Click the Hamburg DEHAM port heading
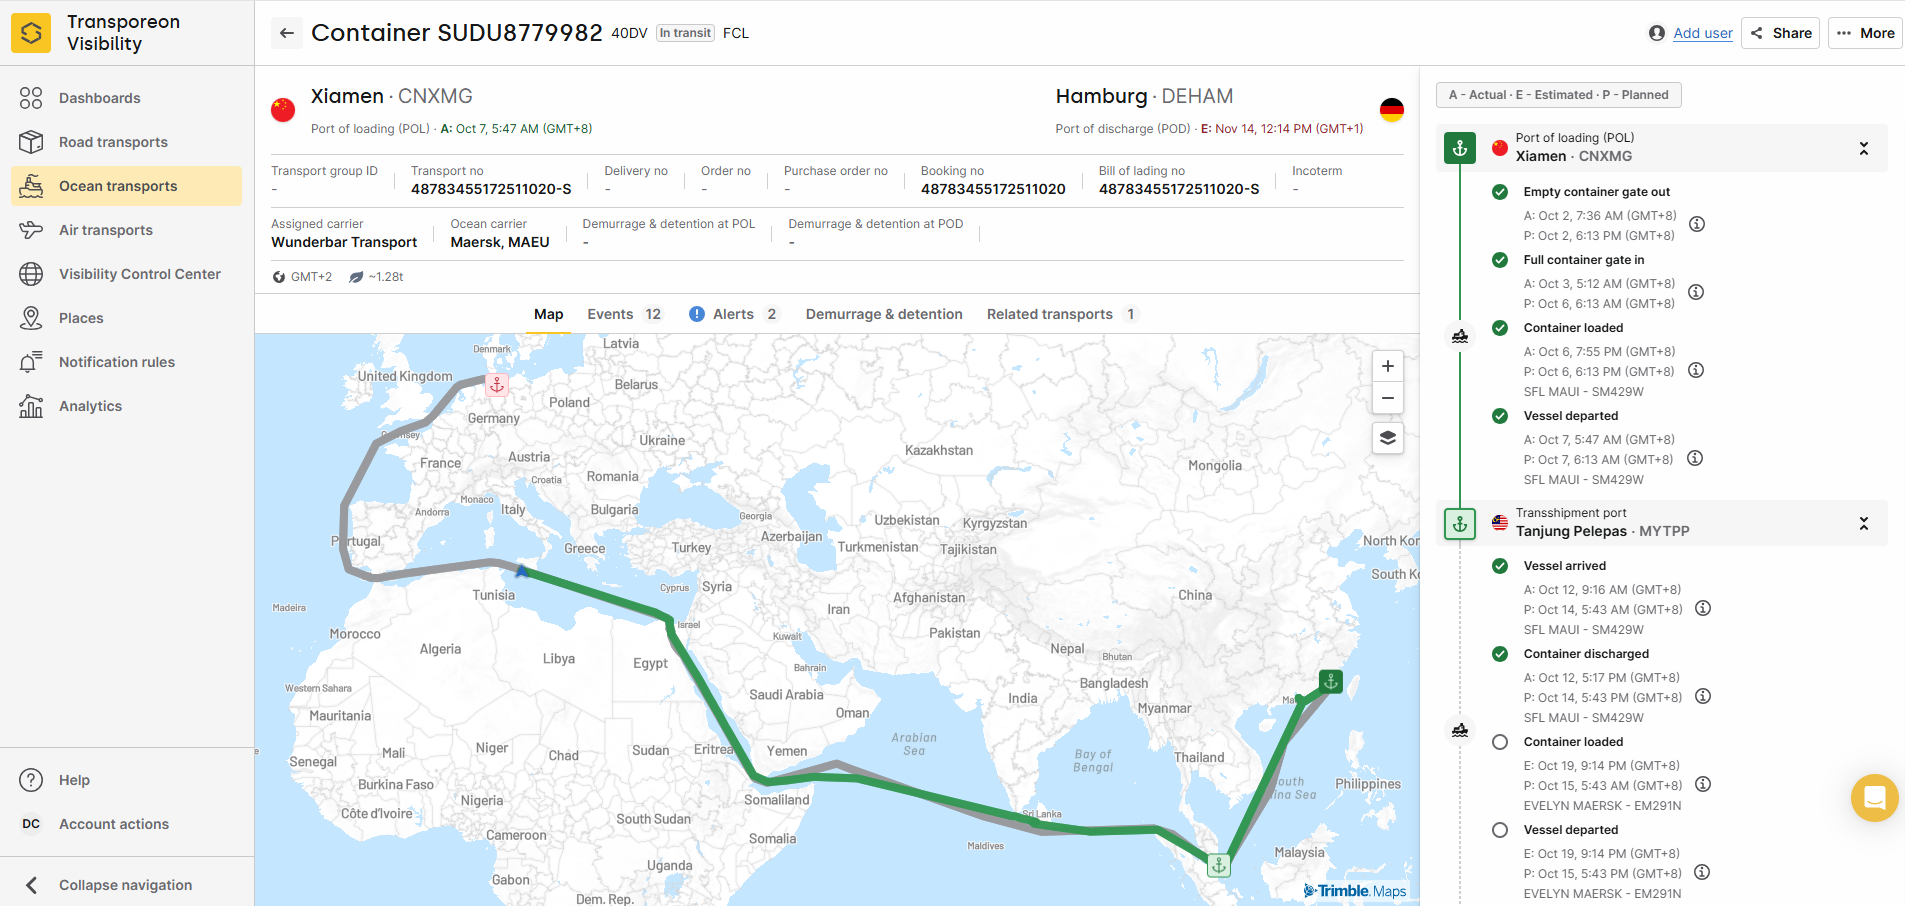The height and width of the screenshot is (906, 1905). 1144,96
